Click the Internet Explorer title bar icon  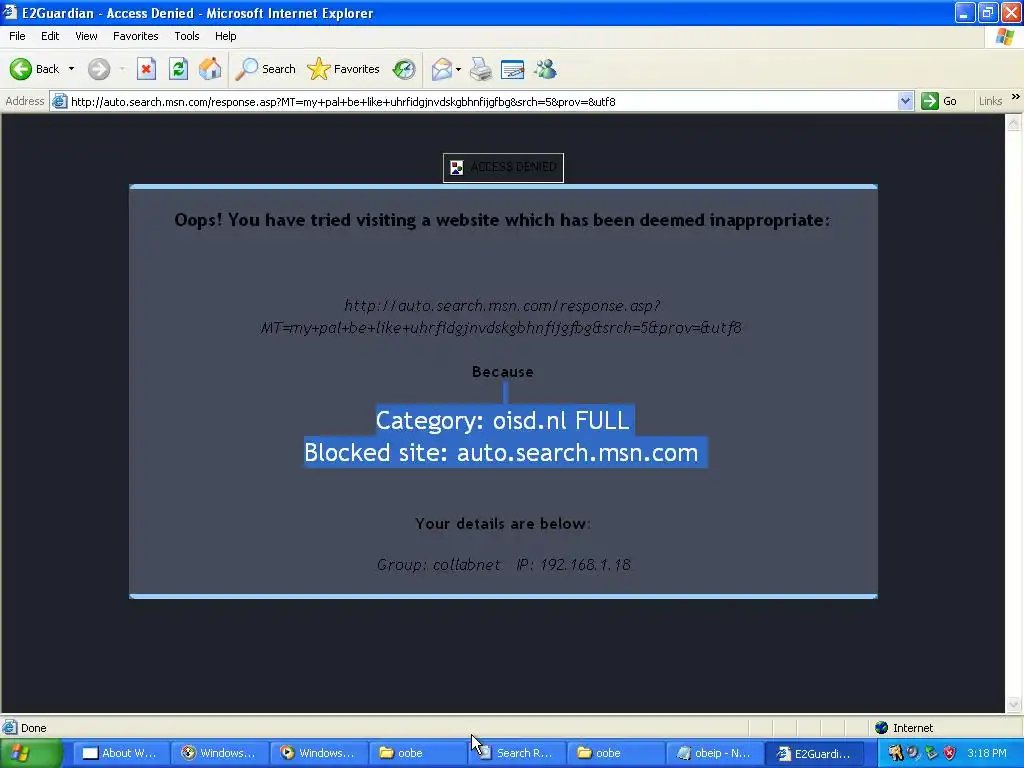click(x=10, y=12)
